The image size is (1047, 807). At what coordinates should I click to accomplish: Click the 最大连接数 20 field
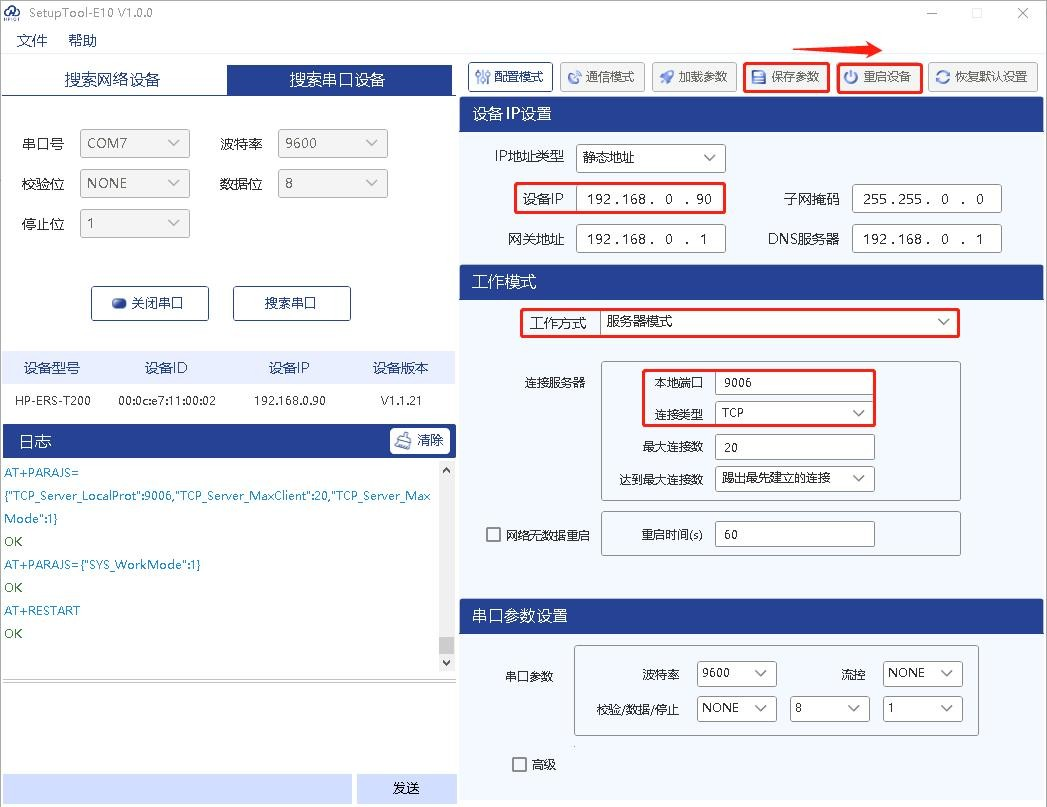[x=794, y=447]
